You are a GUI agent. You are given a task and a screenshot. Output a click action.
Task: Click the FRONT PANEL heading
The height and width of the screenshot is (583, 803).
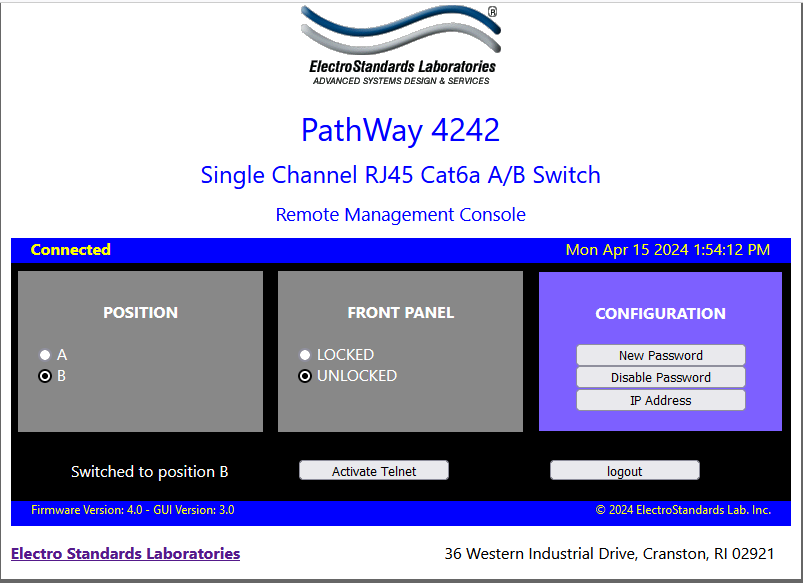click(400, 313)
